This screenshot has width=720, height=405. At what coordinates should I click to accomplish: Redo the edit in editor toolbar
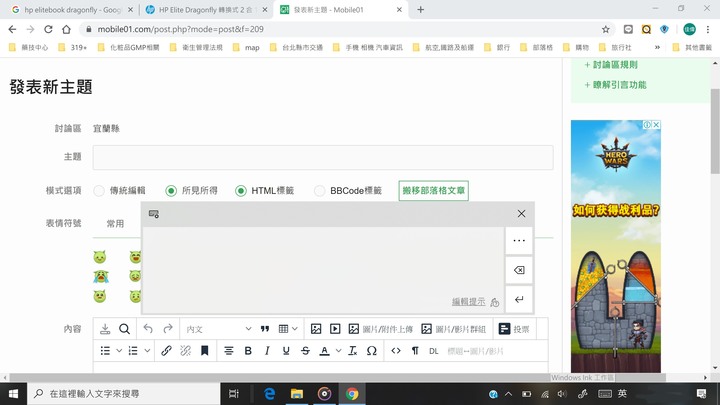tap(168, 329)
